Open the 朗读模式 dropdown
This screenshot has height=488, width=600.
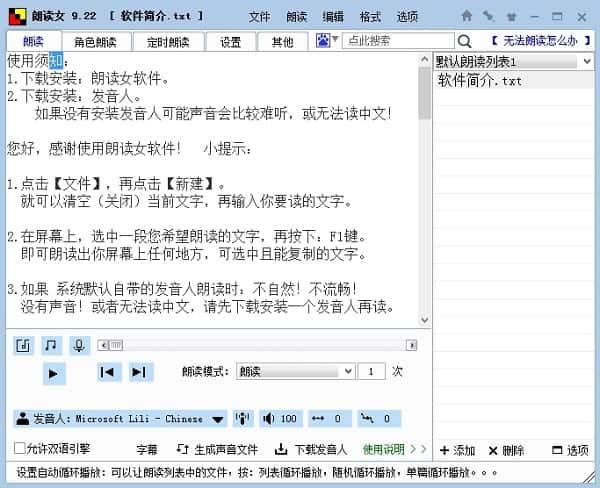coord(295,371)
